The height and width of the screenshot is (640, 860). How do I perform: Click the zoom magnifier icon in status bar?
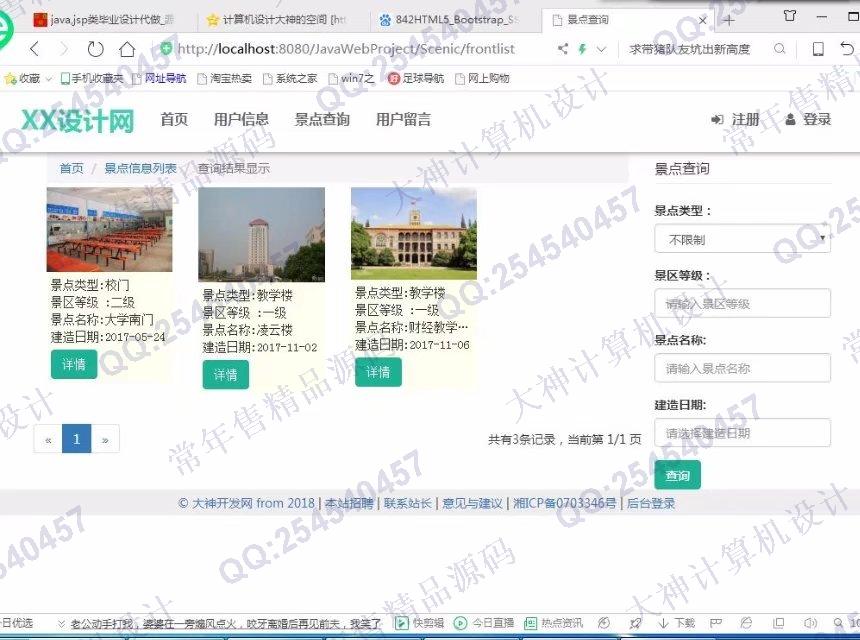tap(838, 623)
